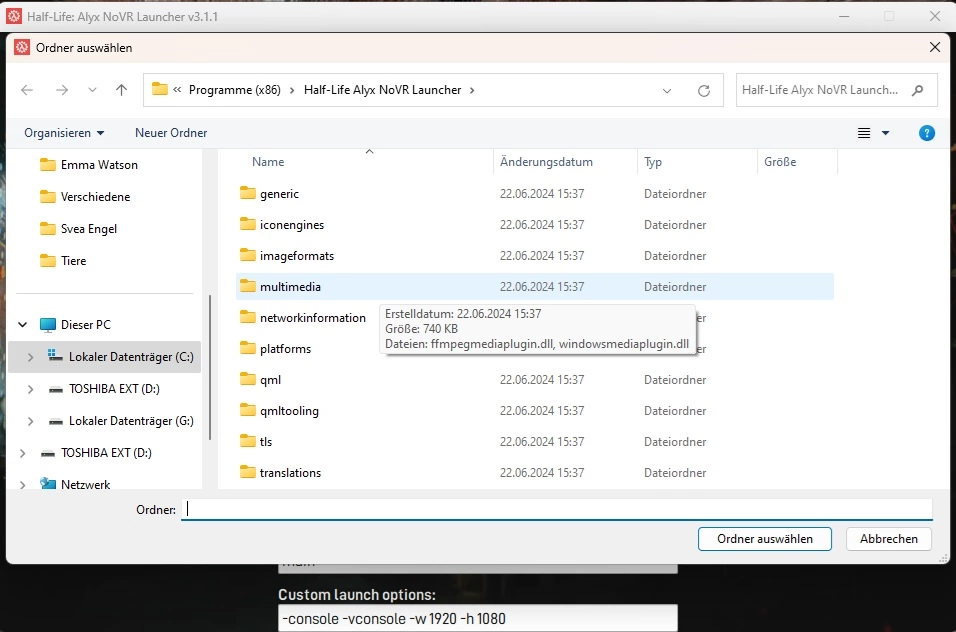The image size is (956, 632).
Task: Open the help icon
Action: [x=927, y=133]
